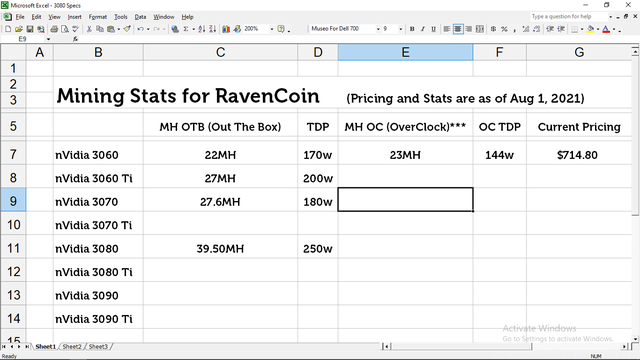Align cell text left
Screen dimensions: 640x360
447,29
